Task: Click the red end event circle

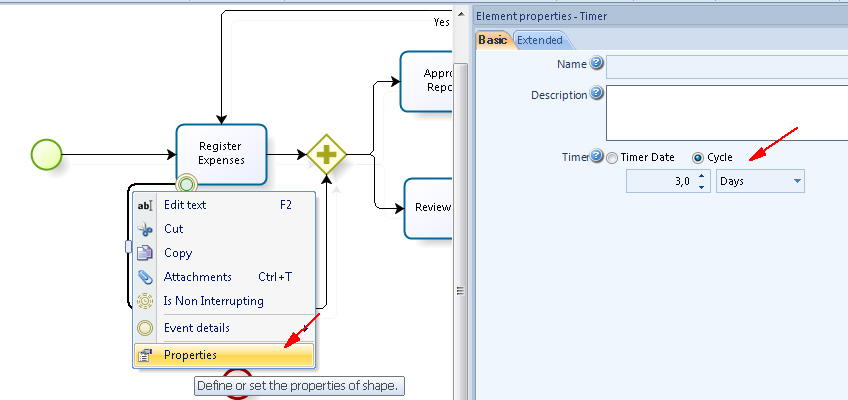Action: point(238,384)
